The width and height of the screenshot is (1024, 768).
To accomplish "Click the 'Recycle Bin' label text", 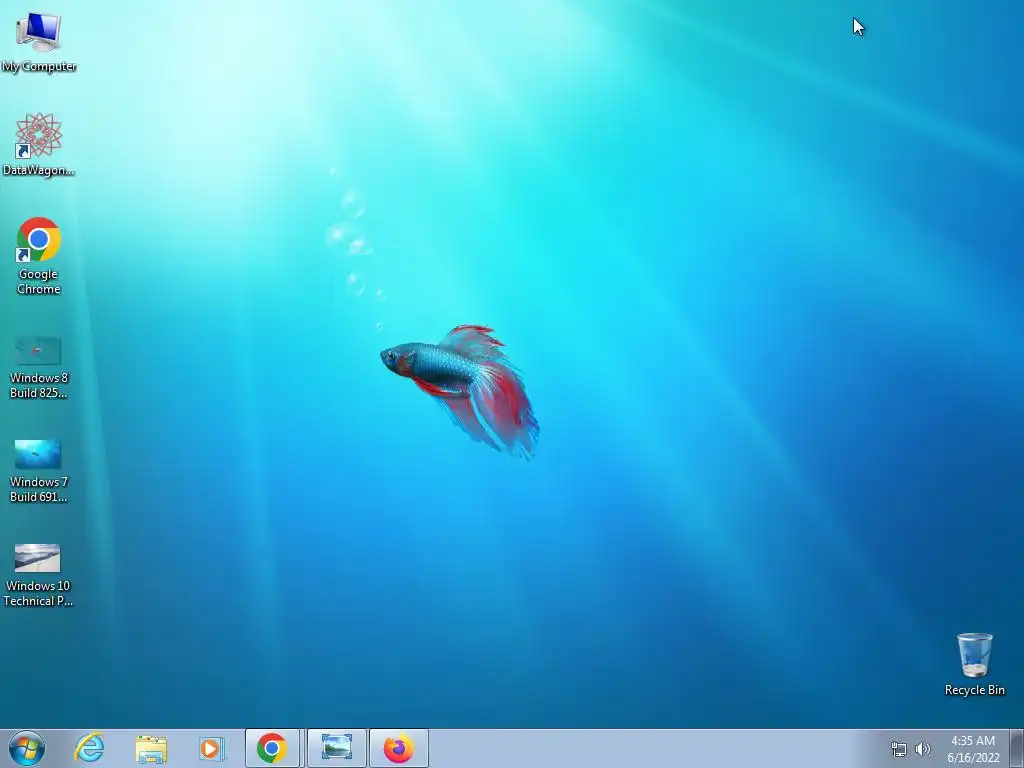I will 974,690.
